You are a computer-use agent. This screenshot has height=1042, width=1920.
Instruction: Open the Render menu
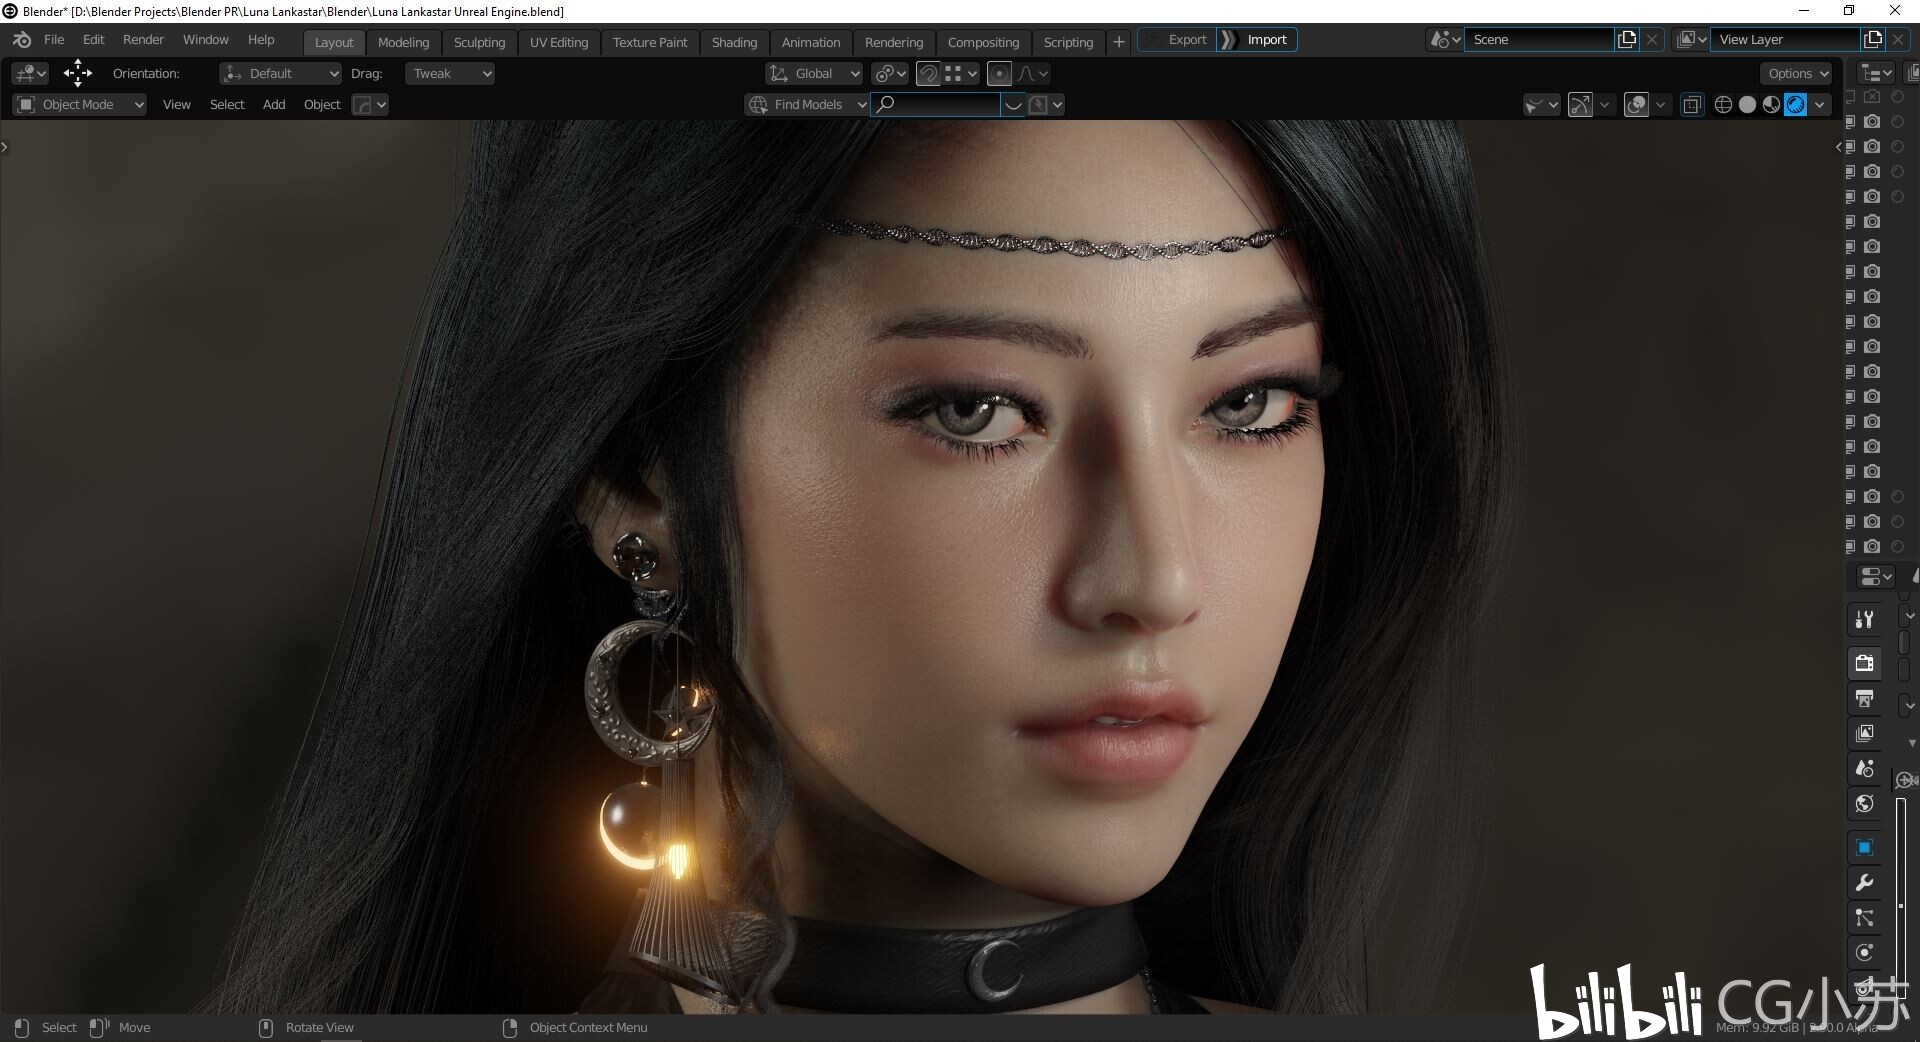pyautogui.click(x=143, y=40)
